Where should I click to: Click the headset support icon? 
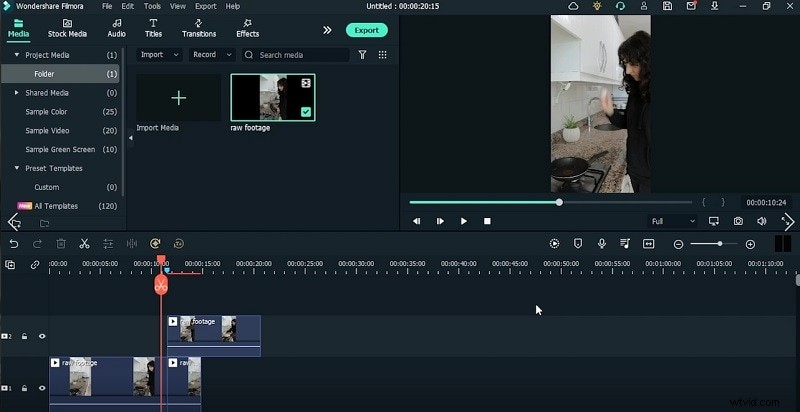pyautogui.click(x=620, y=6)
